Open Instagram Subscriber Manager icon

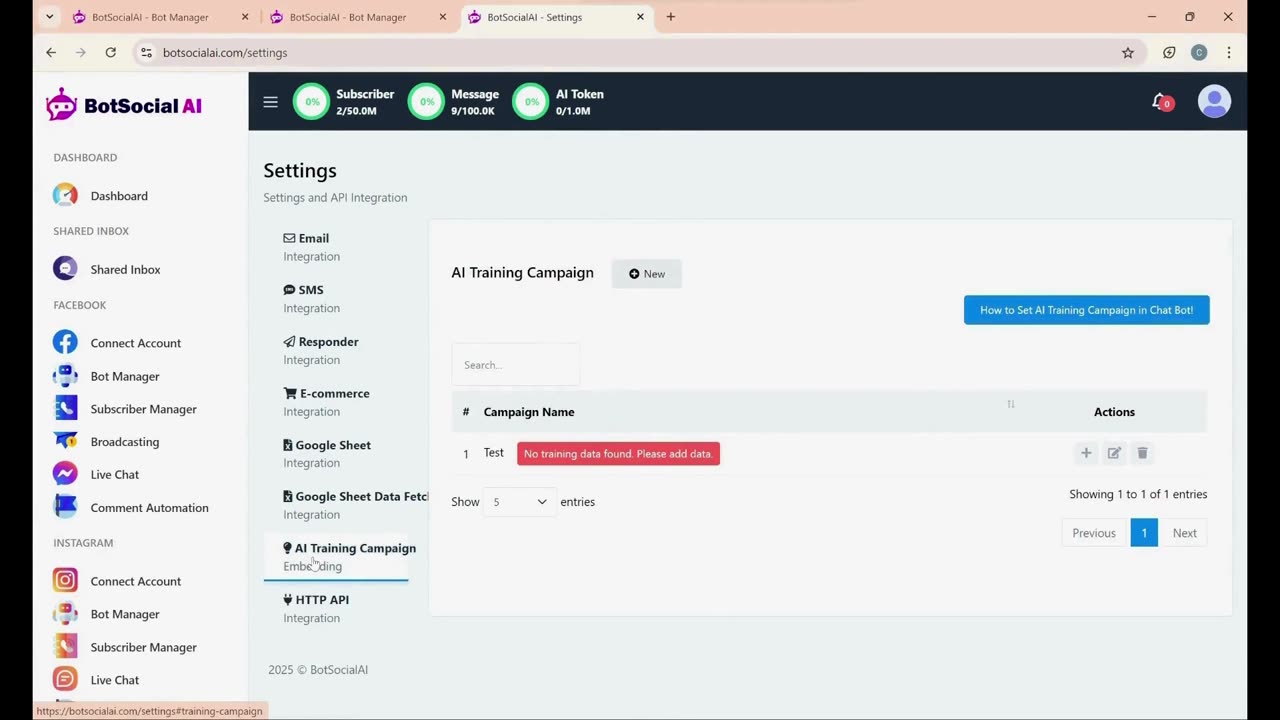tap(65, 647)
